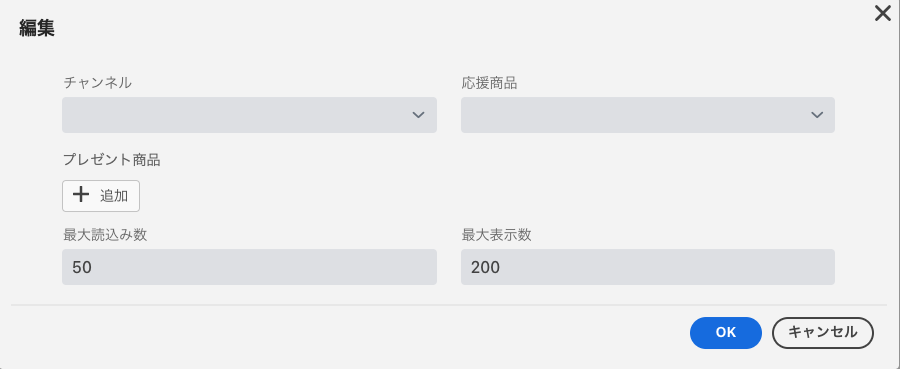The image size is (900, 369).
Task: Focus the 最大表示数 input field
Action: click(x=647, y=267)
